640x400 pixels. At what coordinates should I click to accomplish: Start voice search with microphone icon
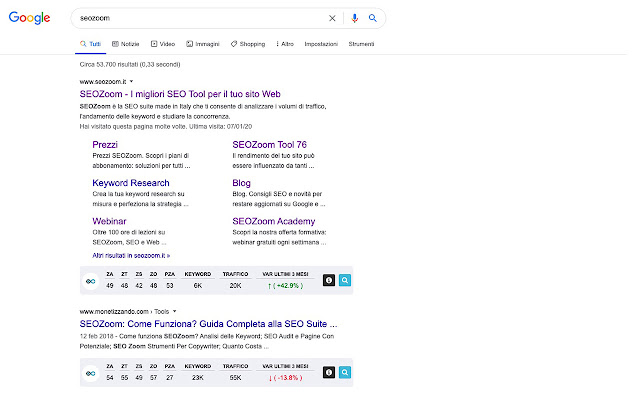tap(354, 18)
